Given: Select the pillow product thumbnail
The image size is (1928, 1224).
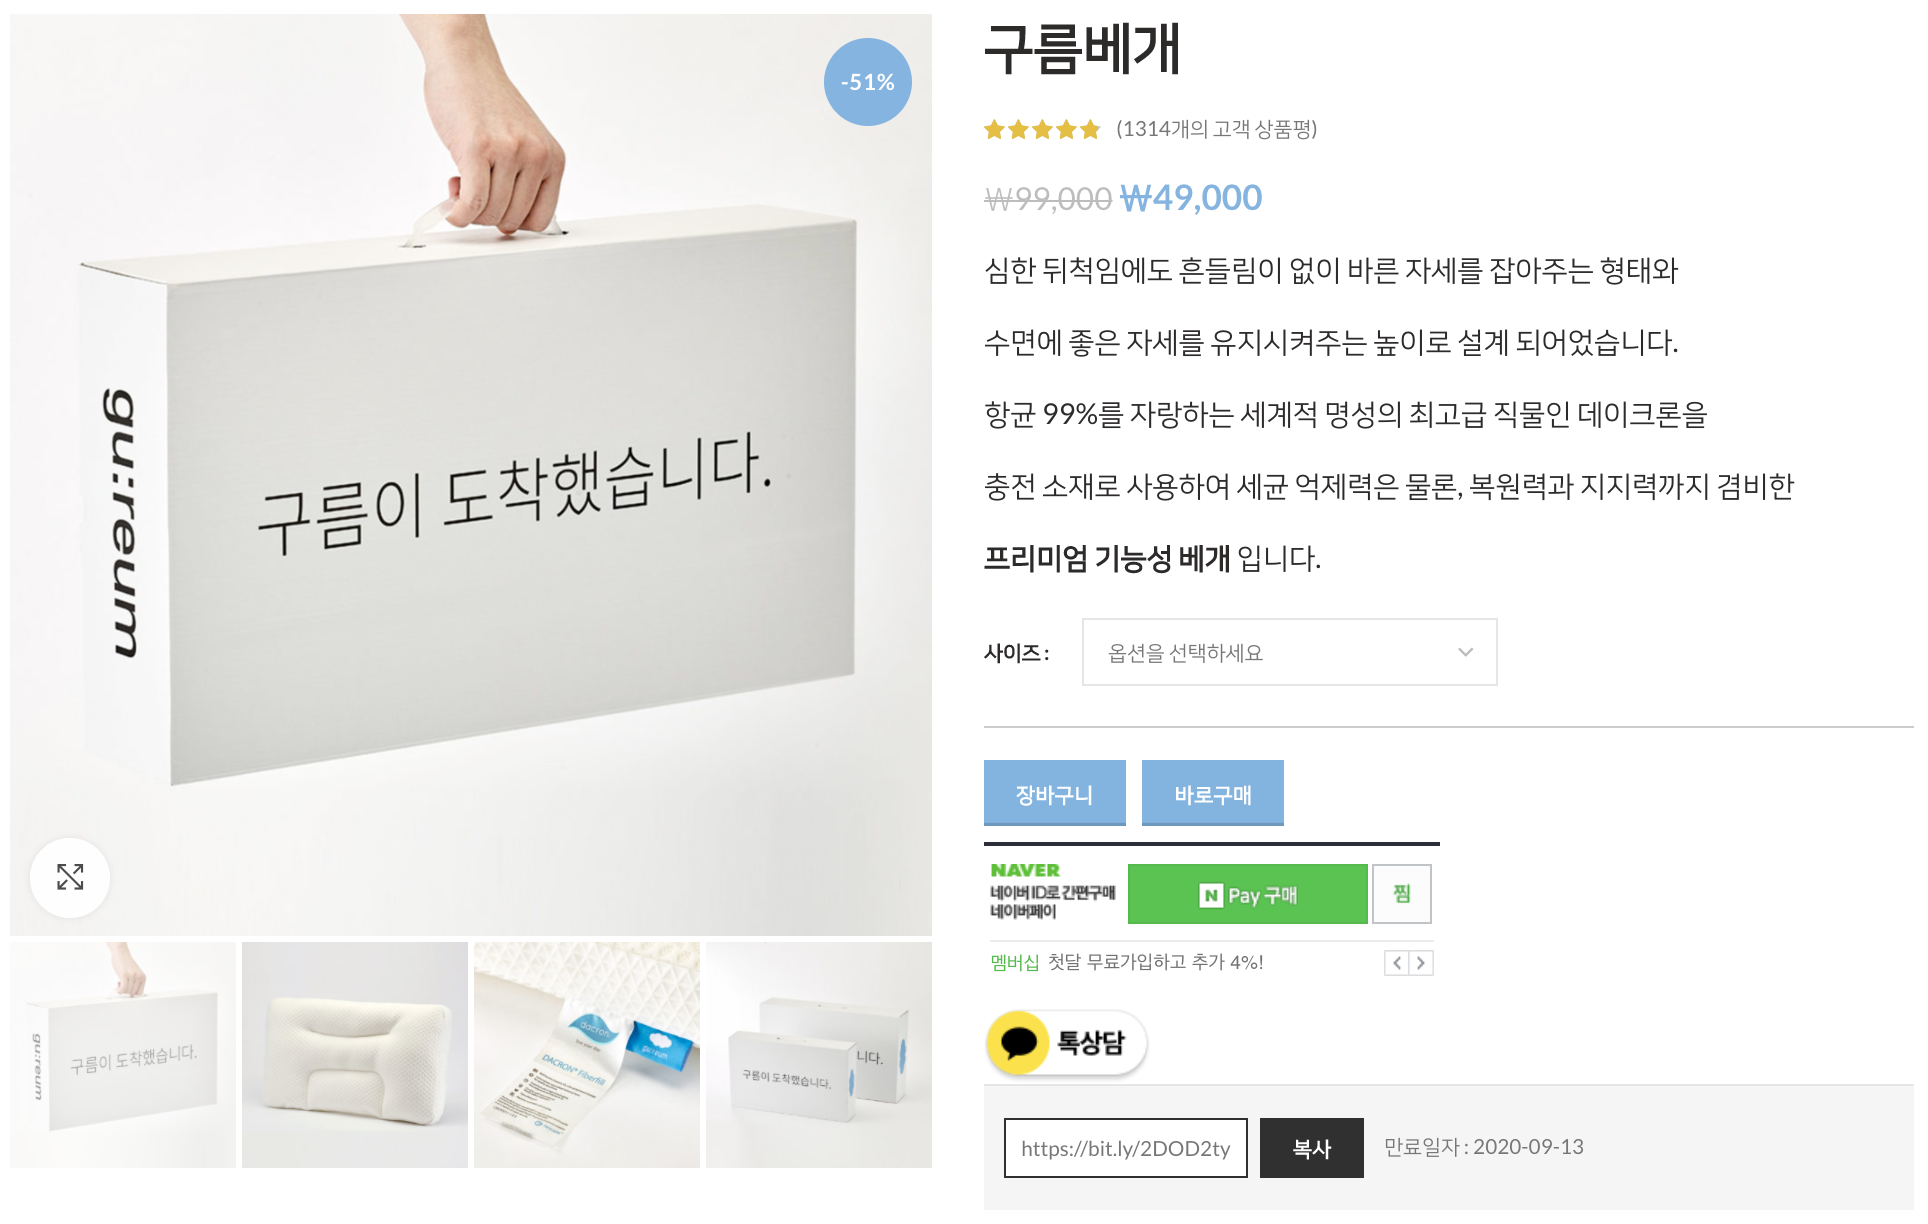Looking at the screenshot, I should [x=355, y=1055].
